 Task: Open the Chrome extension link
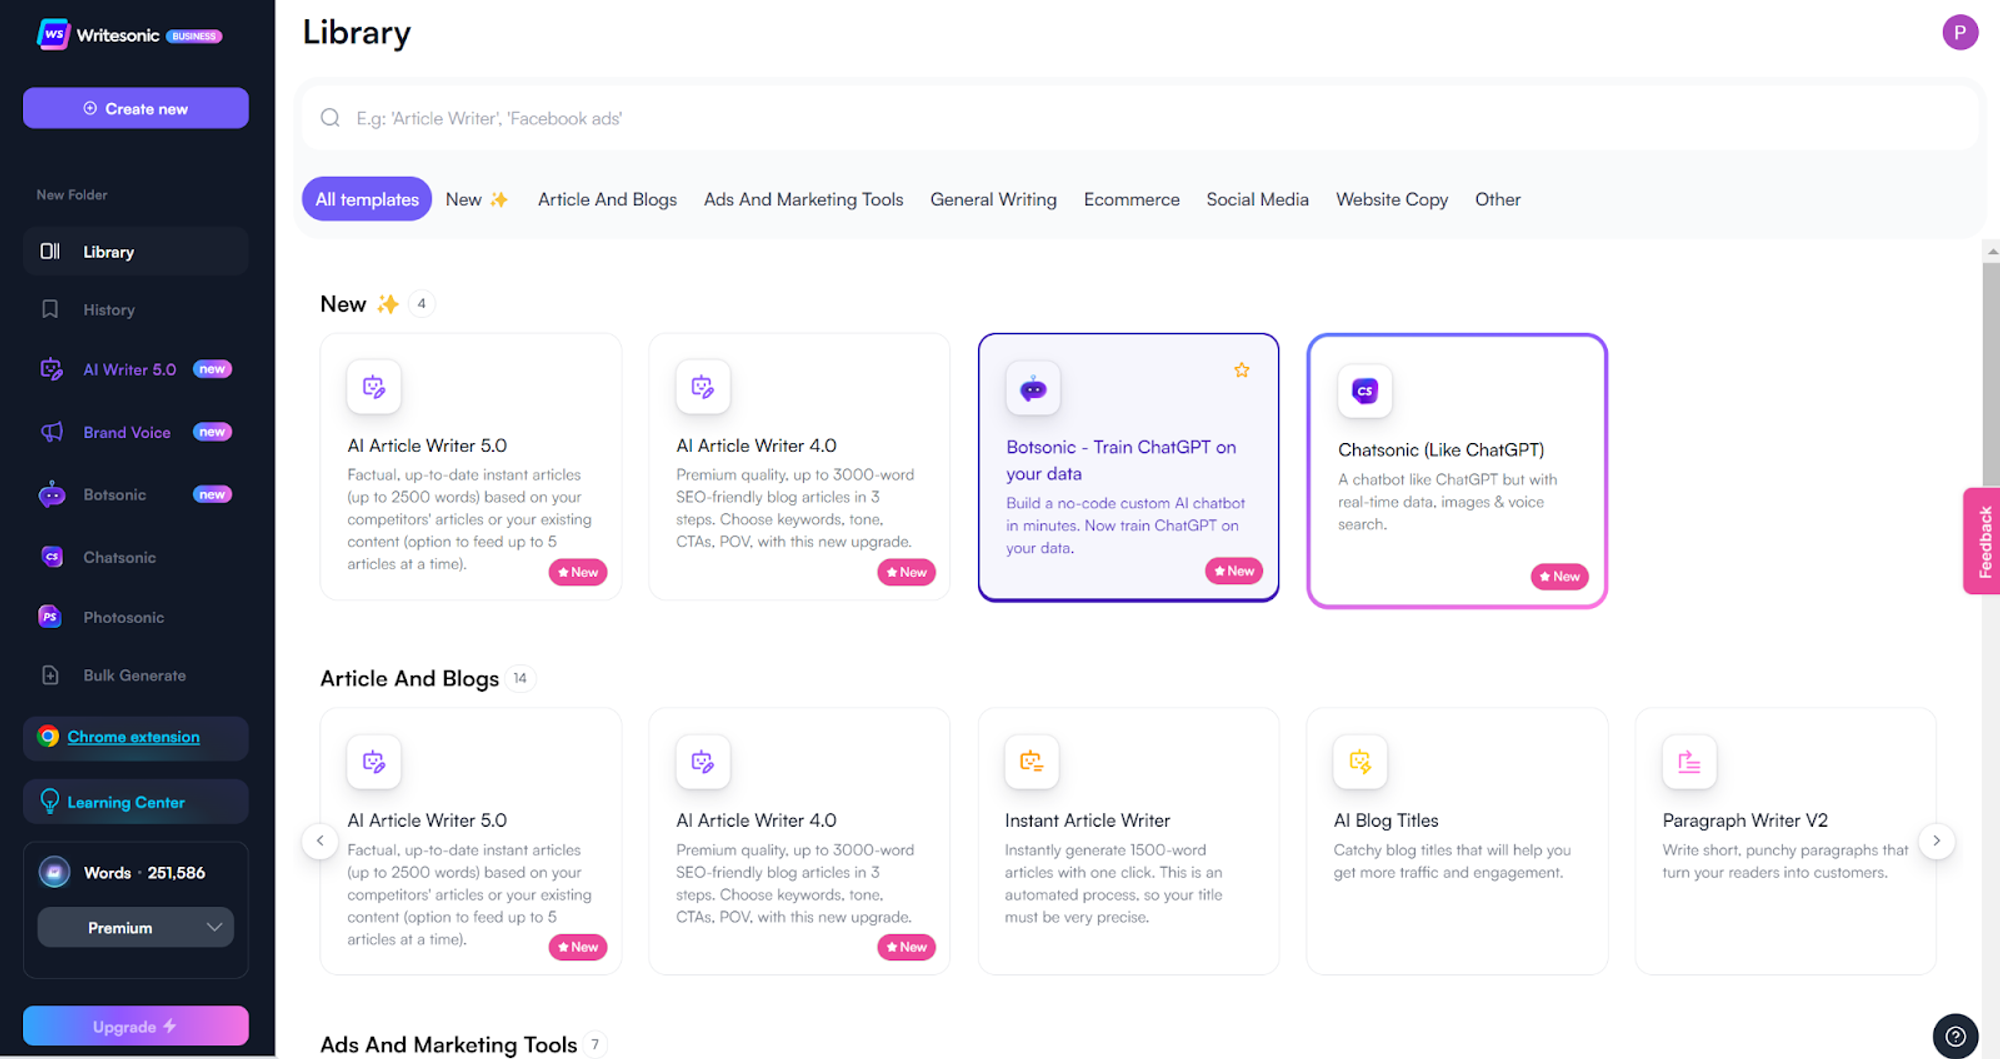click(x=133, y=737)
